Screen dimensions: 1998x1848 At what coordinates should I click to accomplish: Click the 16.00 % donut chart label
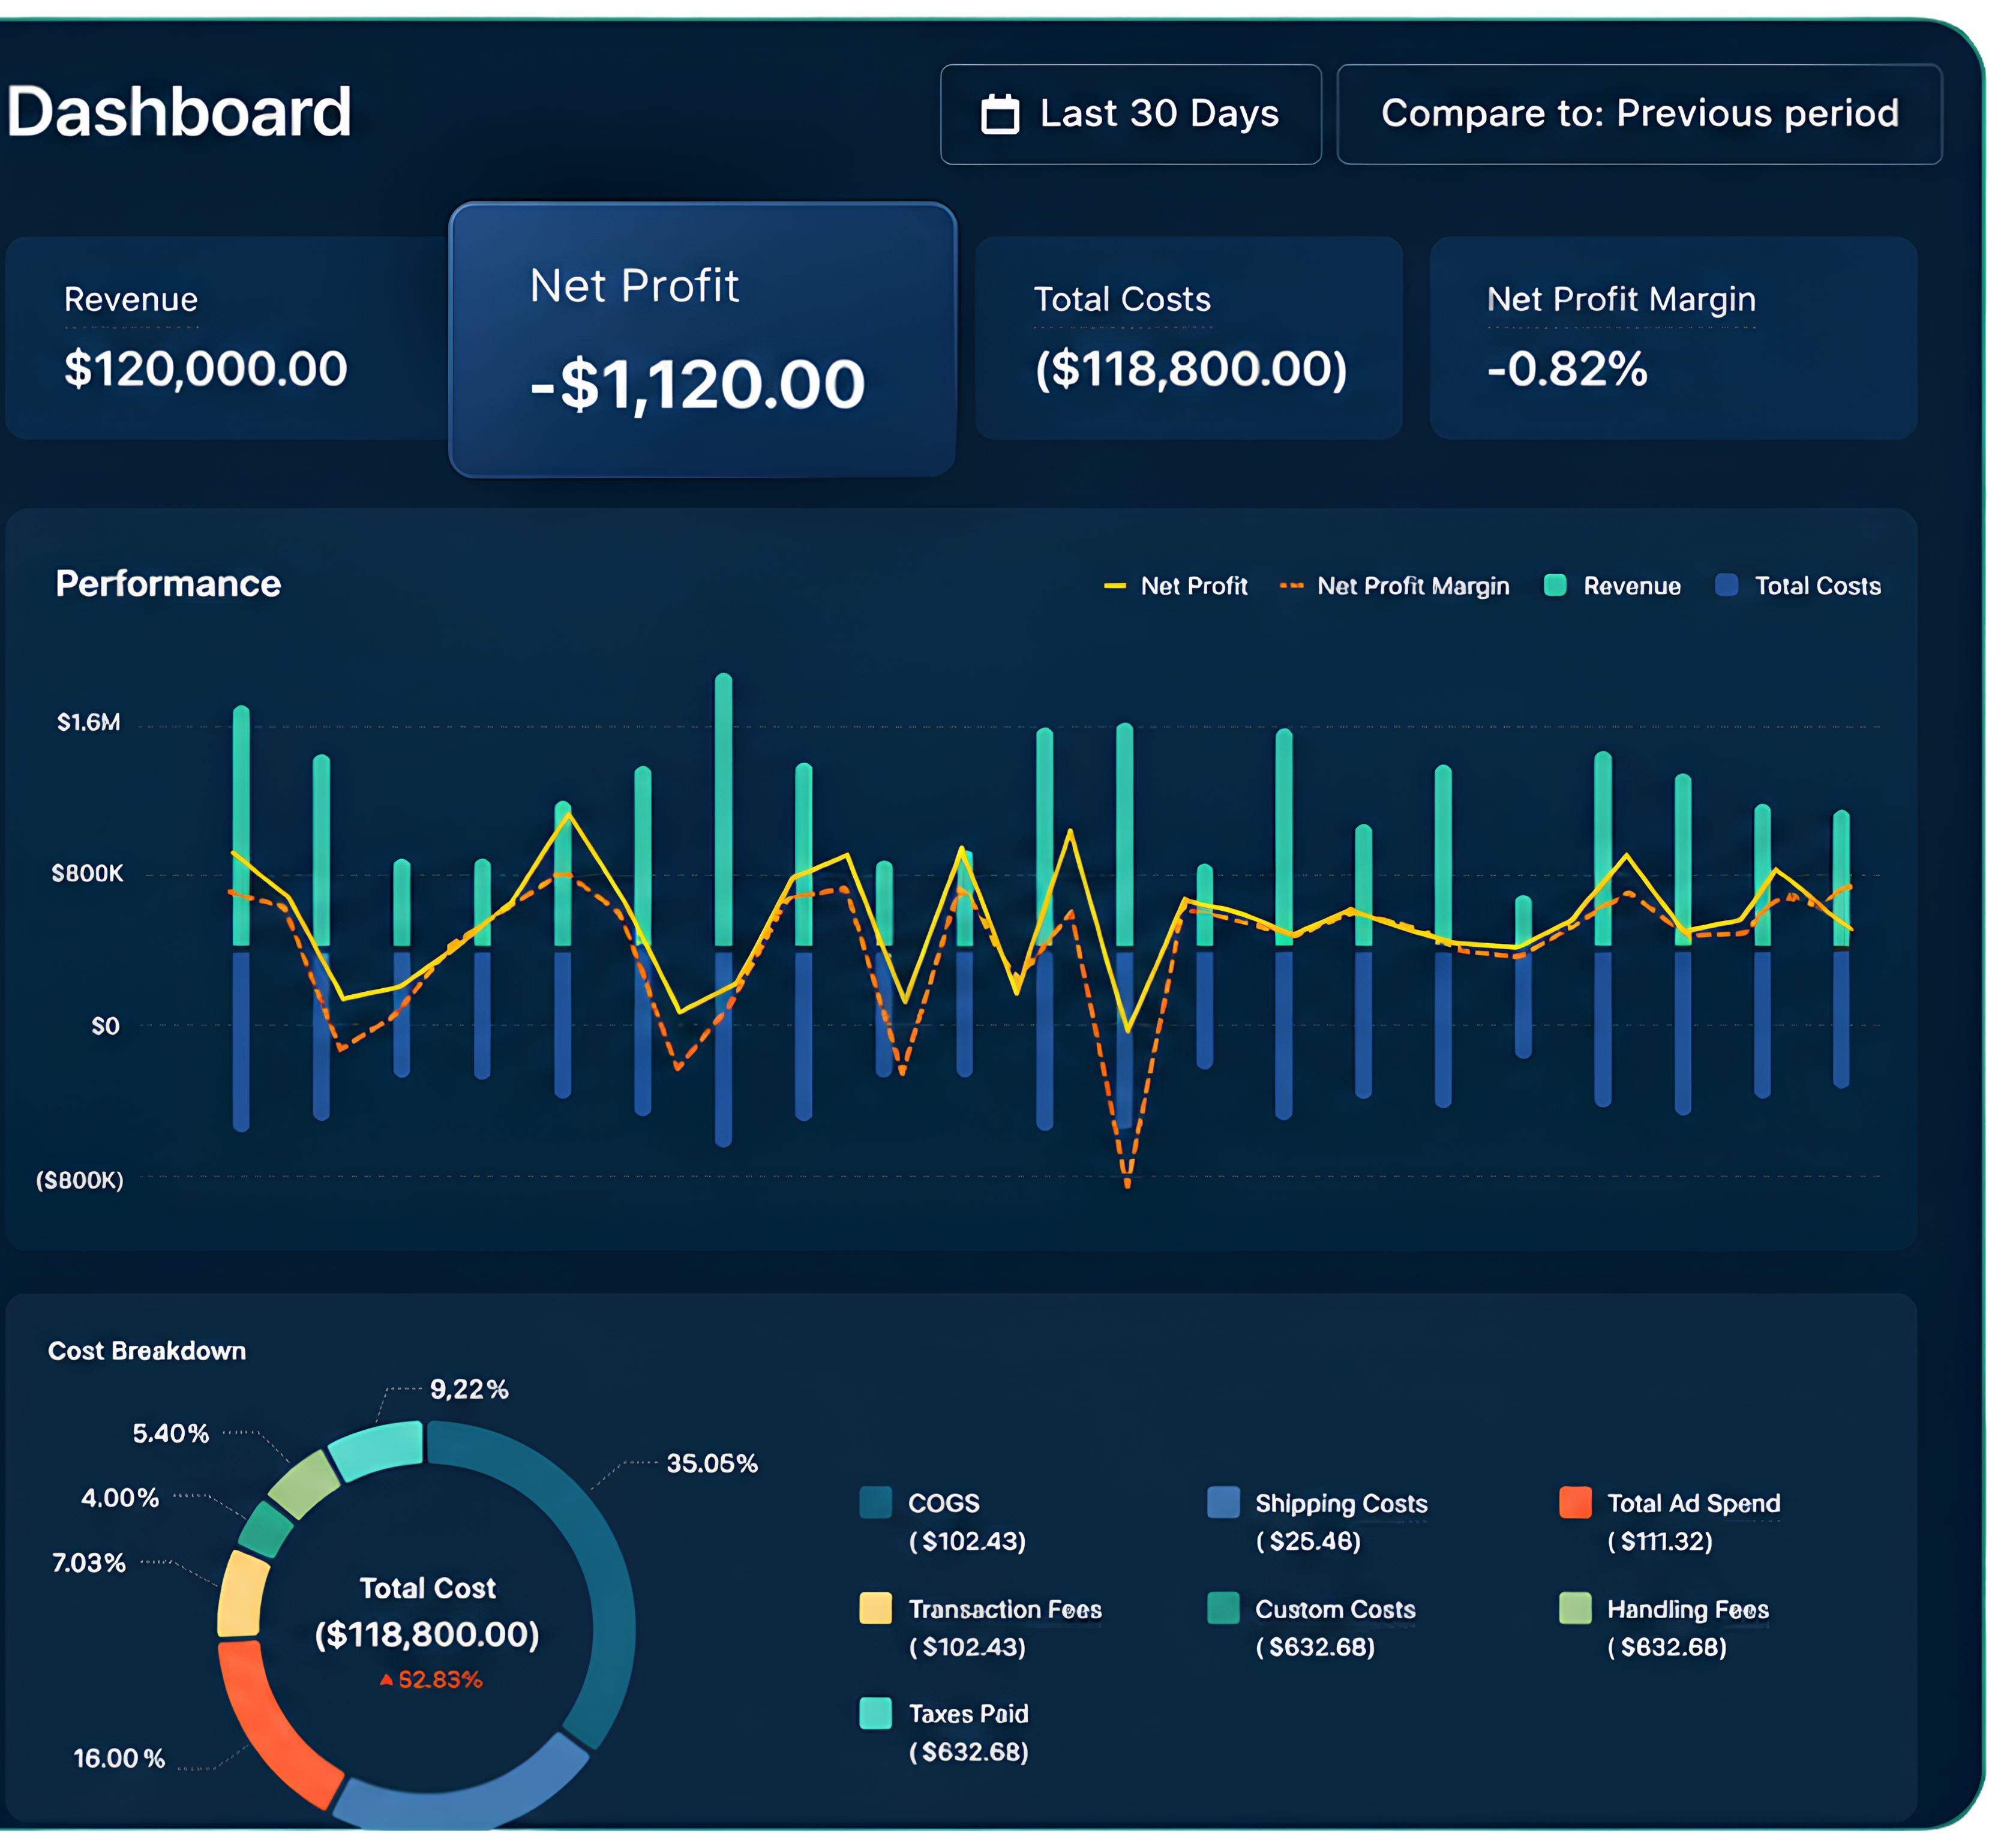point(119,1759)
